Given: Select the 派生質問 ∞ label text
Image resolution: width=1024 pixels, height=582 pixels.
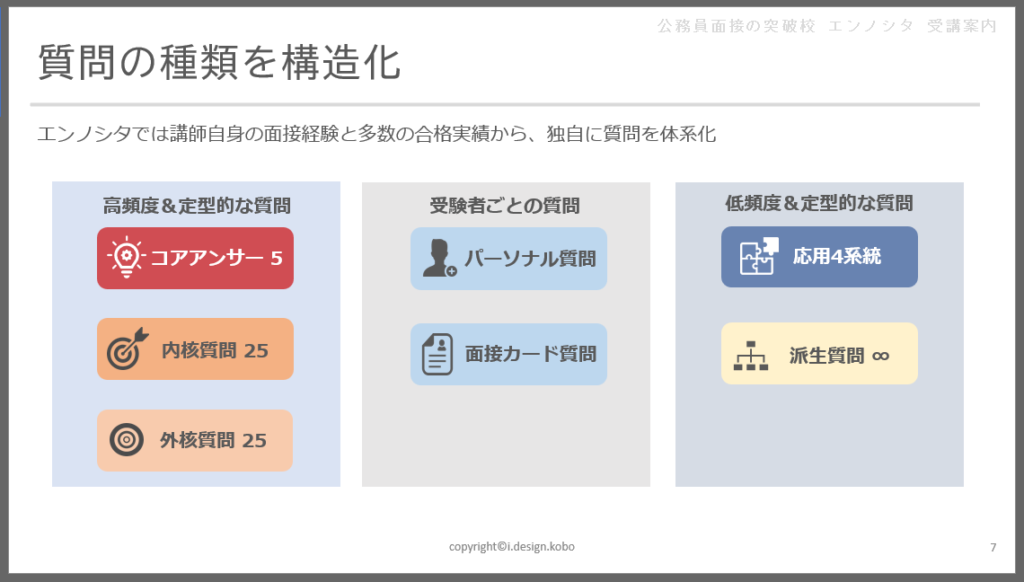Looking at the screenshot, I should click(x=839, y=355).
